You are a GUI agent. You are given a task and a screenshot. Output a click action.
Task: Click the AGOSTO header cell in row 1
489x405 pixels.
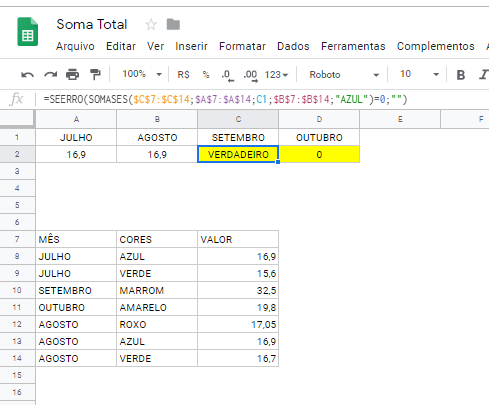tap(157, 137)
